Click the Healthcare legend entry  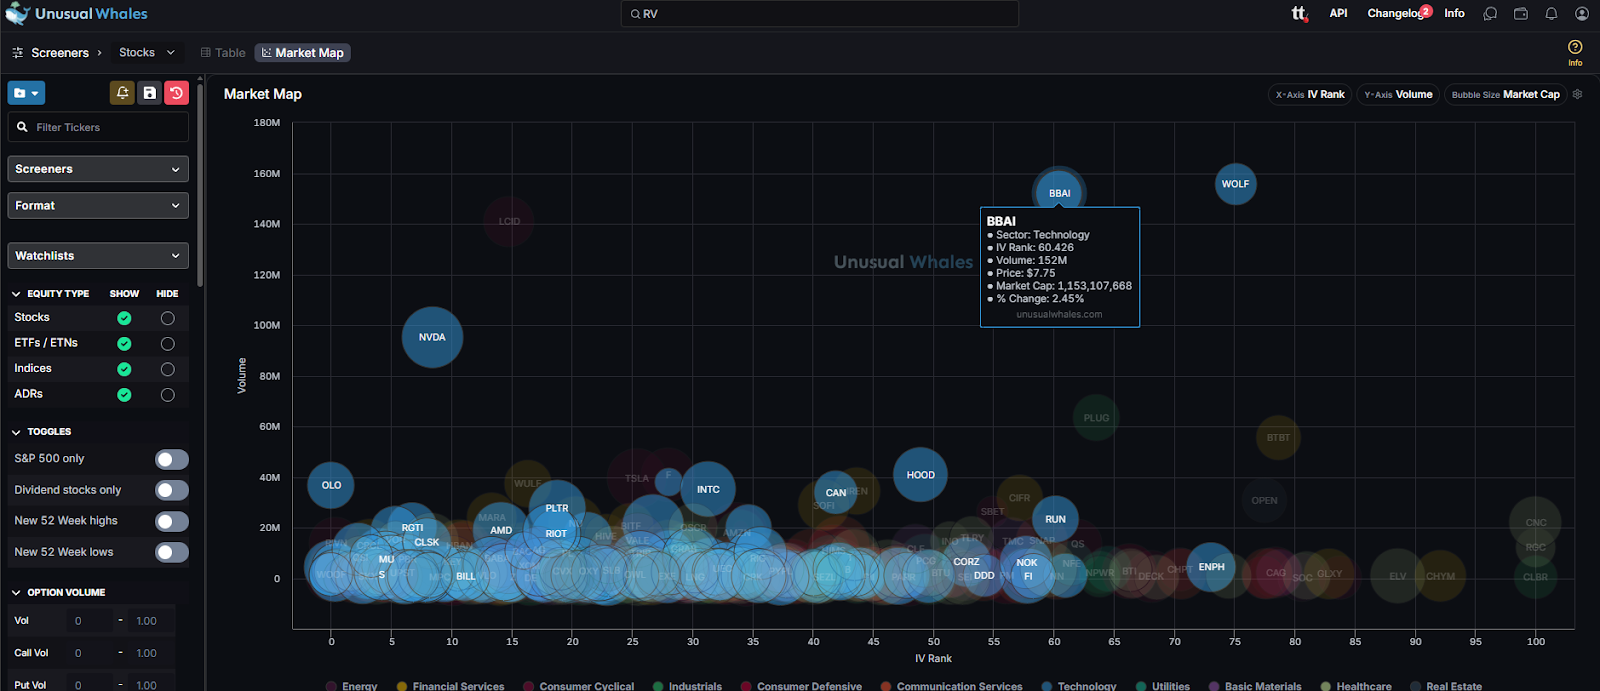[1355, 686]
